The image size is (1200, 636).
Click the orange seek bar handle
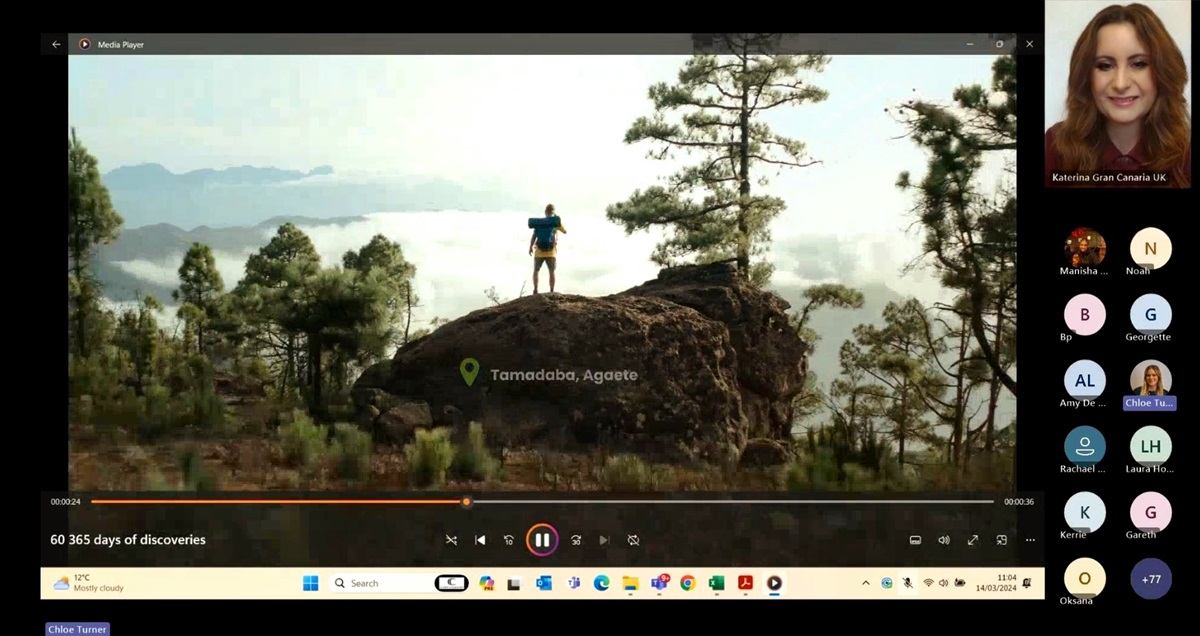466,502
